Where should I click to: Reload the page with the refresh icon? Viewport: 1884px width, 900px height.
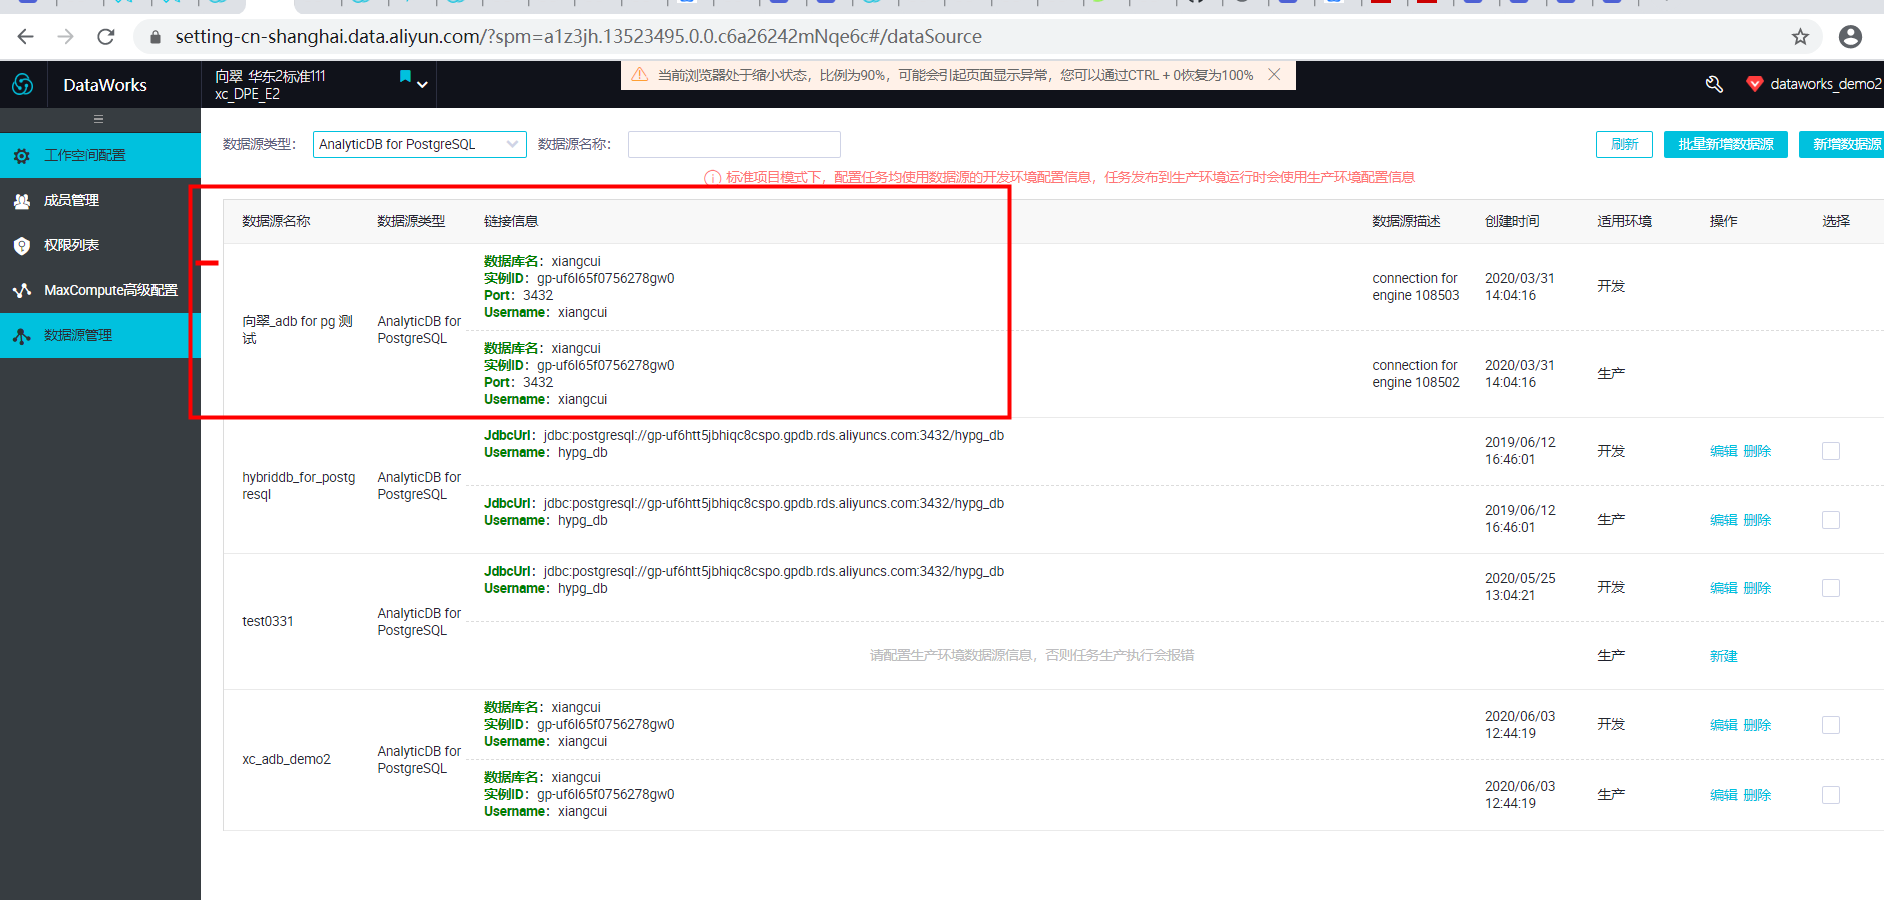(x=106, y=37)
